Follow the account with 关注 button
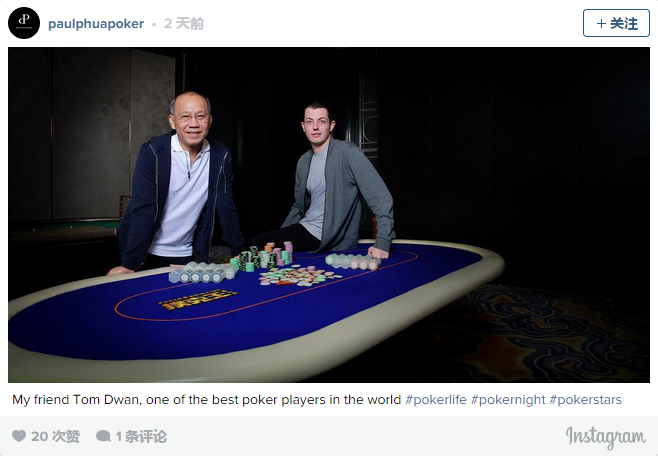 click(616, 23)
